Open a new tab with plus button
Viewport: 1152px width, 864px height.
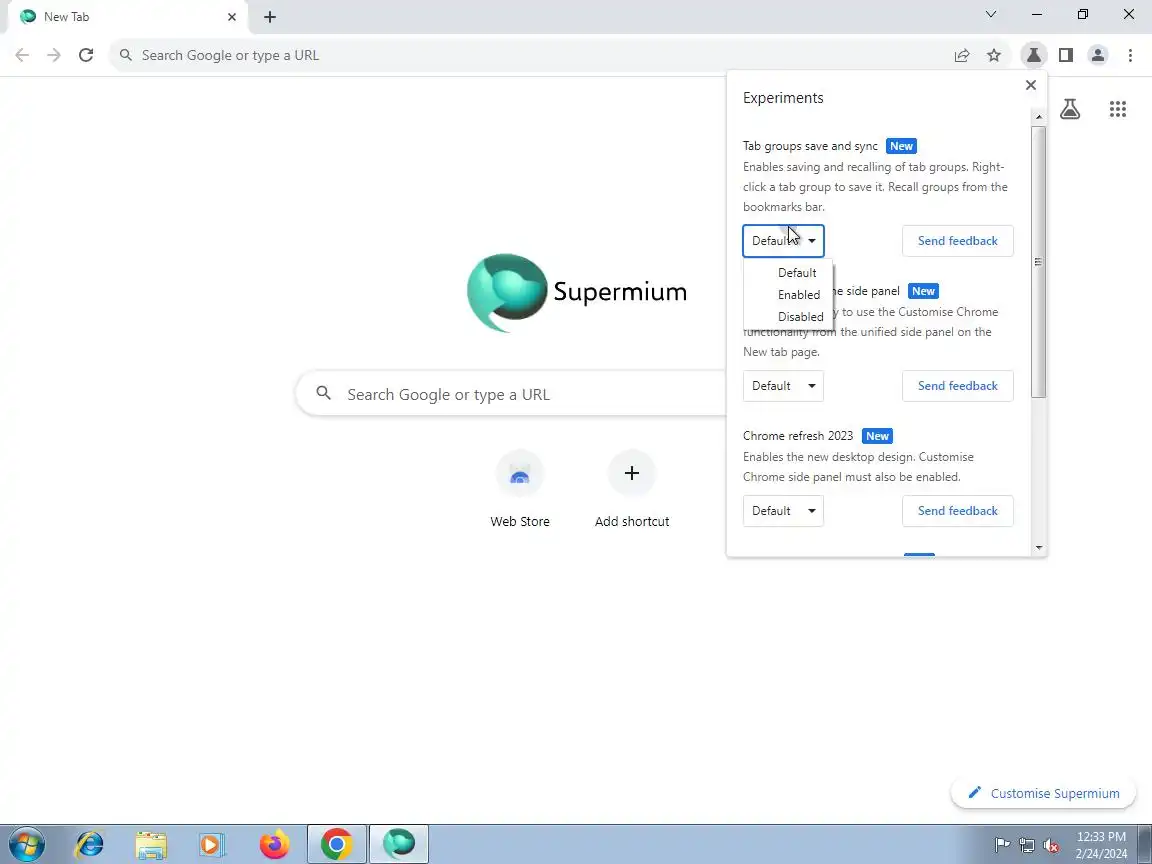pyautogui.click(x=270, y=17)
